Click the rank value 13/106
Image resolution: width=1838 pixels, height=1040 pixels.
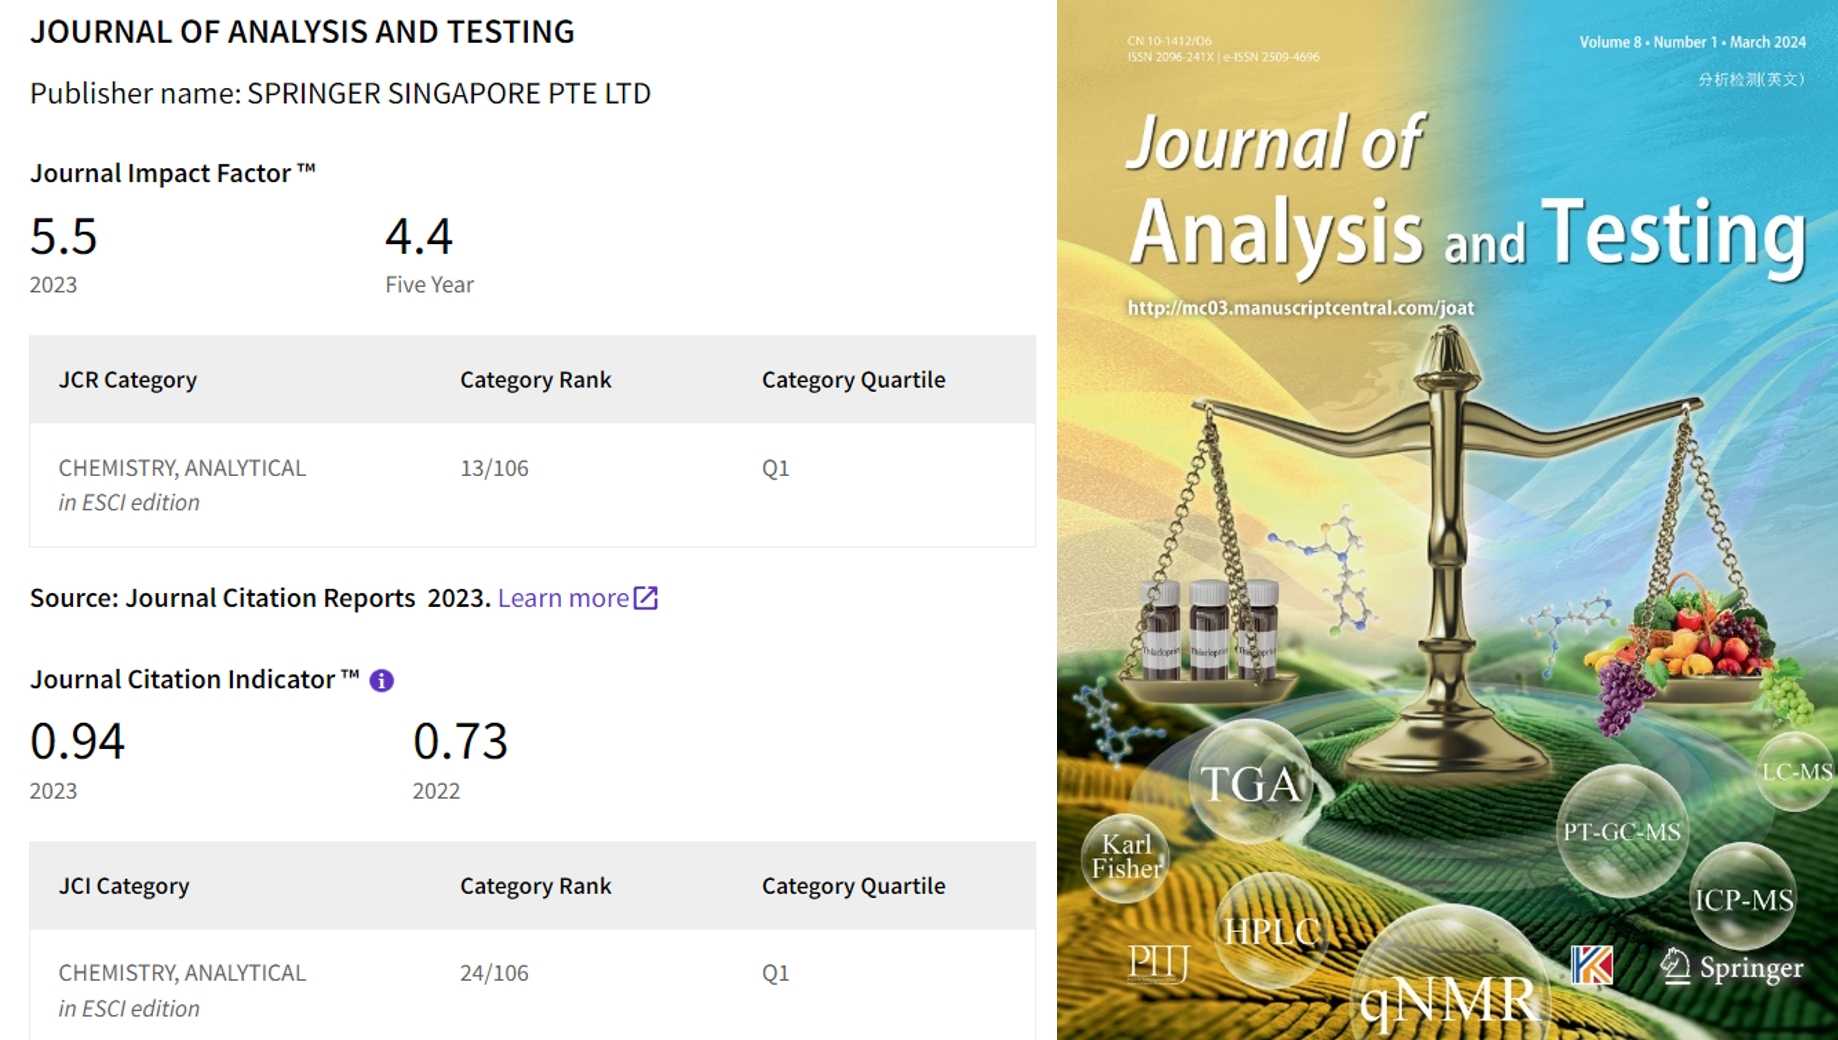[x=494, y=468]
